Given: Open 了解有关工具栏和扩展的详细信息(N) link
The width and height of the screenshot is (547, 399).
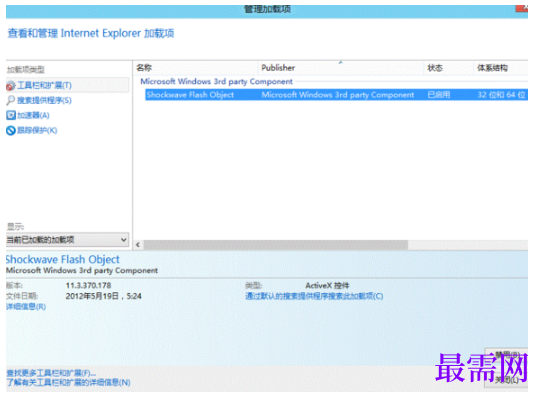Looking at the screenshot, I should tap(68, 383).
